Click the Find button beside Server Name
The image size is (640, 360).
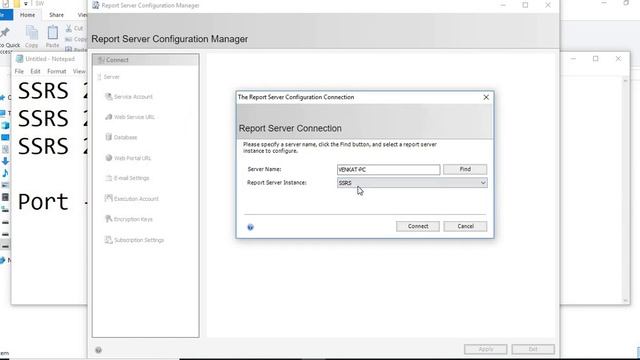(x=465, y=169)
